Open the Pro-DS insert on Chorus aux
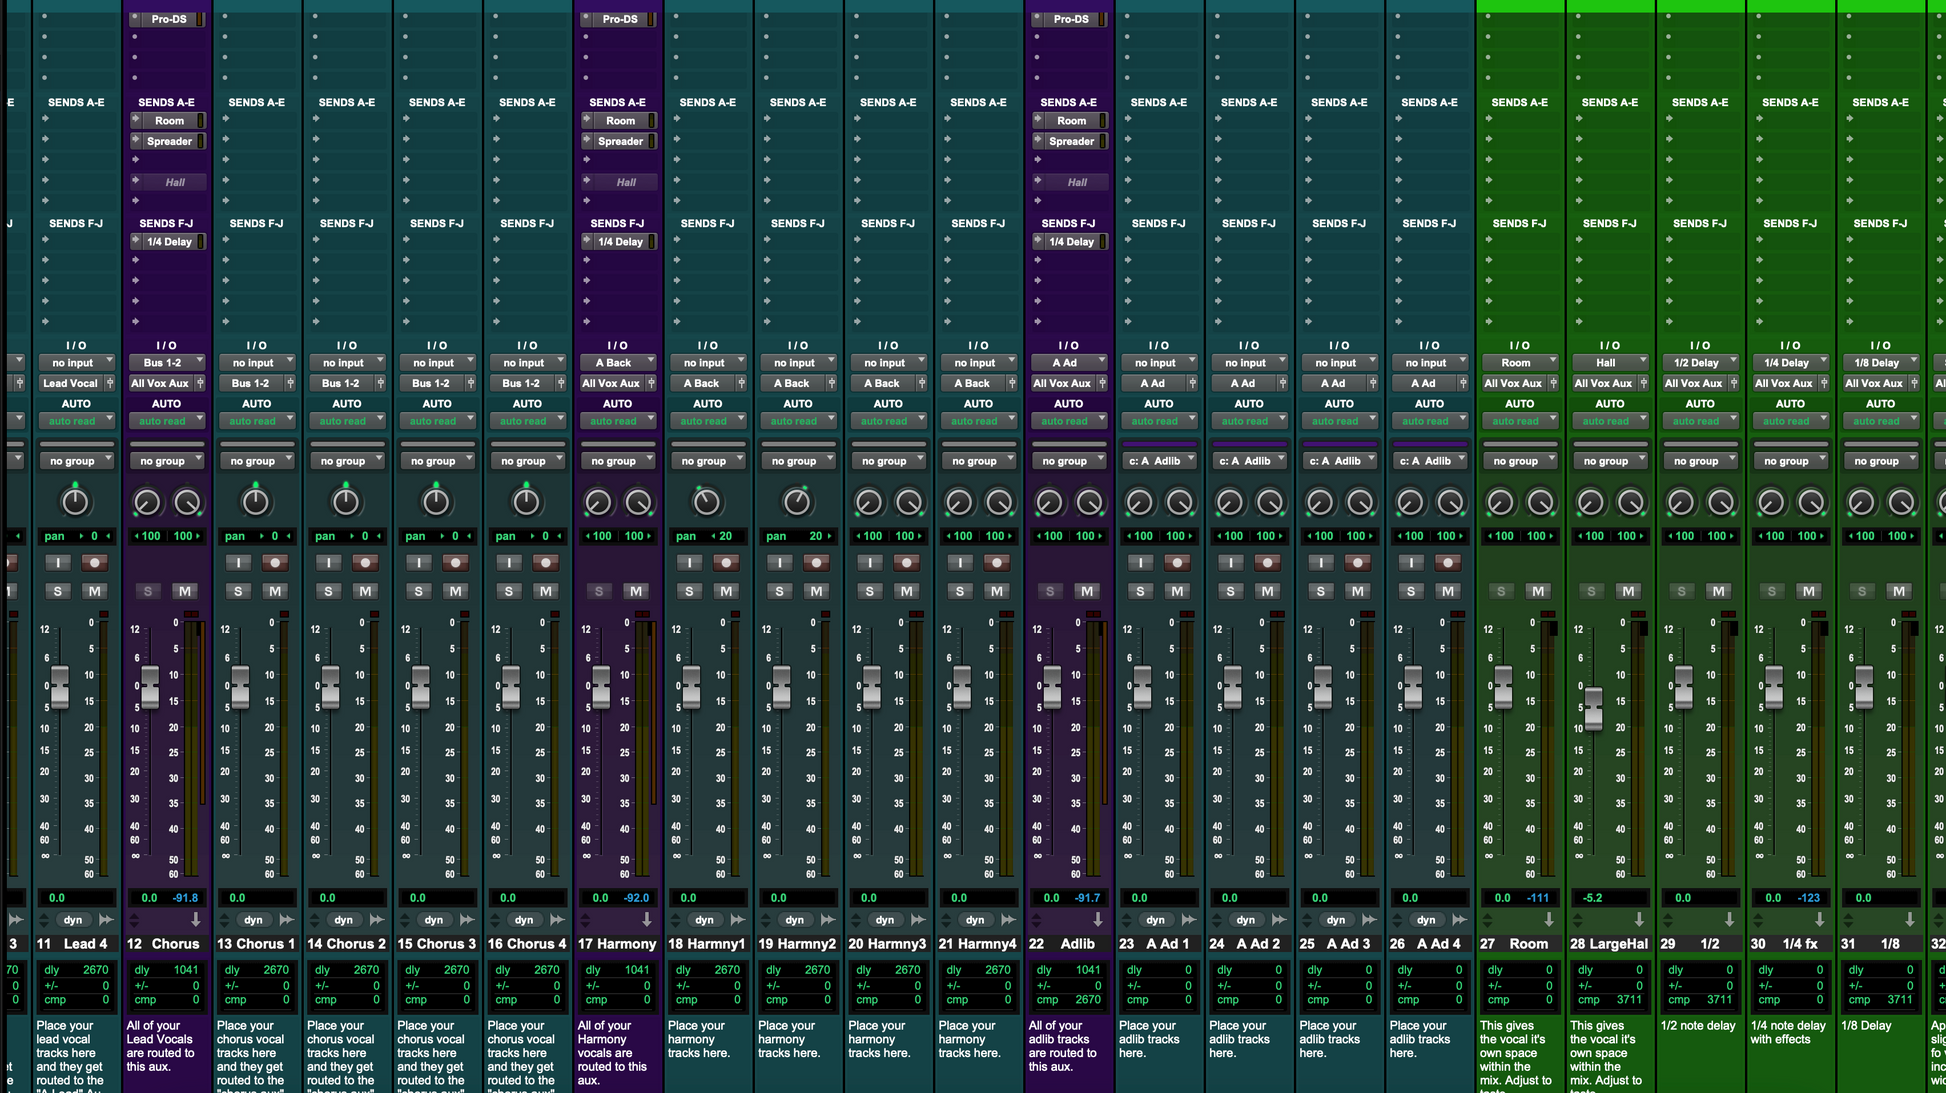1946x1093 pixels. (168, 19)
